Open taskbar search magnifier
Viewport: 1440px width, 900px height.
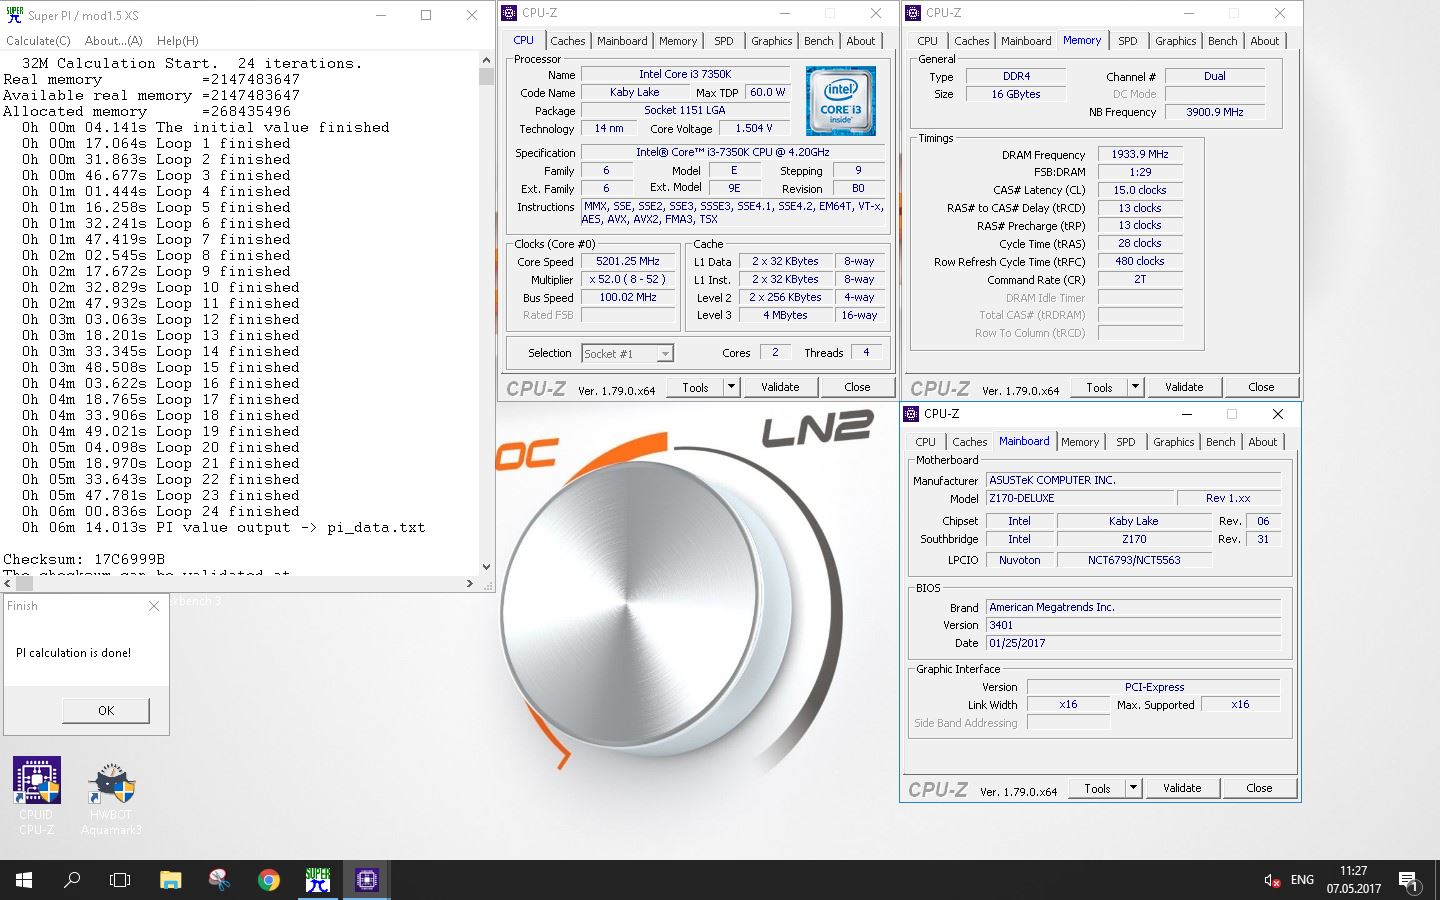[72, 880]
